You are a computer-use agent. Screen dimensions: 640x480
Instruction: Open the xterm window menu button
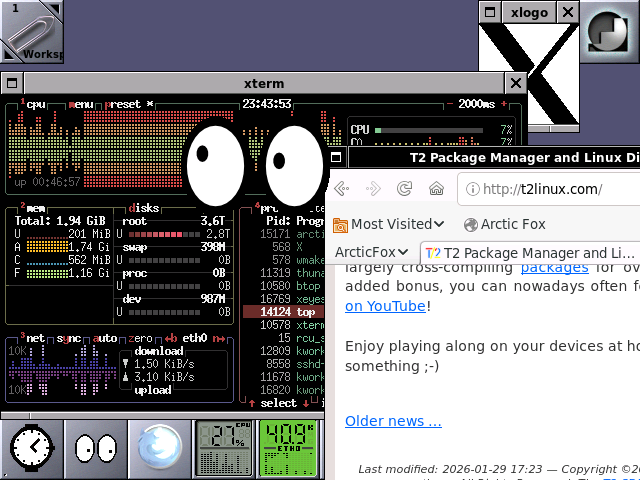pyautogui.click(x=15, y=83)
